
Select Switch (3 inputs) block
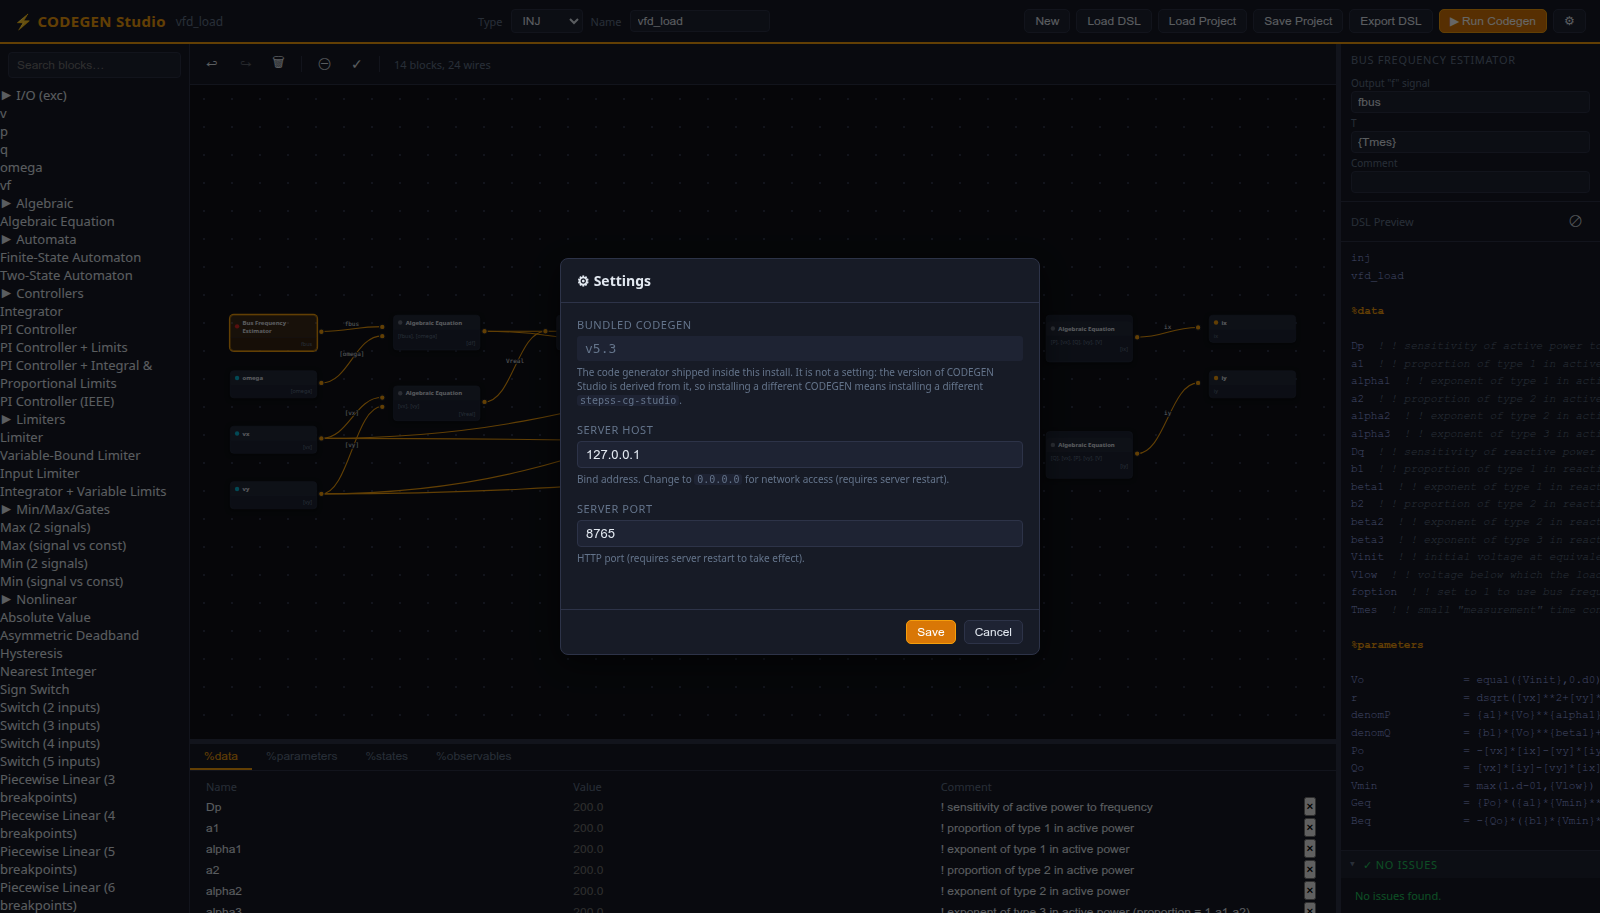click(50, 725)
